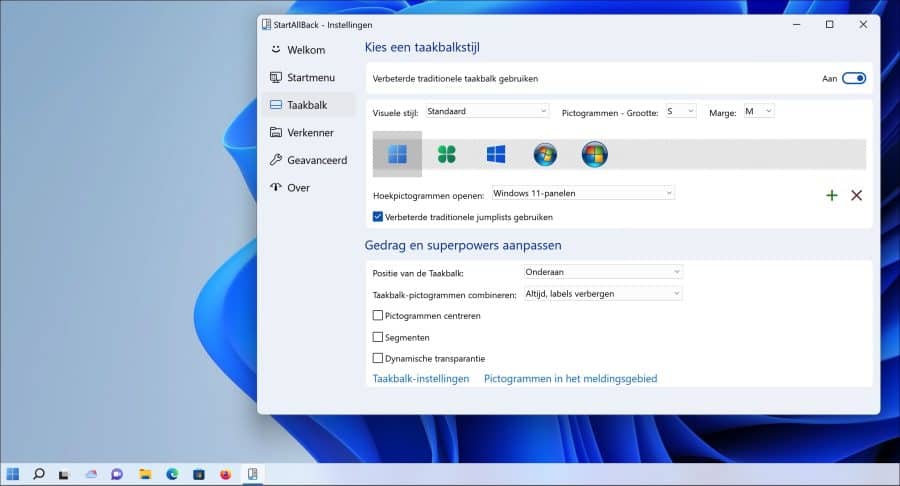Add a custom start icon with green plus
The image size is (900, 486).
click(832, 195)
